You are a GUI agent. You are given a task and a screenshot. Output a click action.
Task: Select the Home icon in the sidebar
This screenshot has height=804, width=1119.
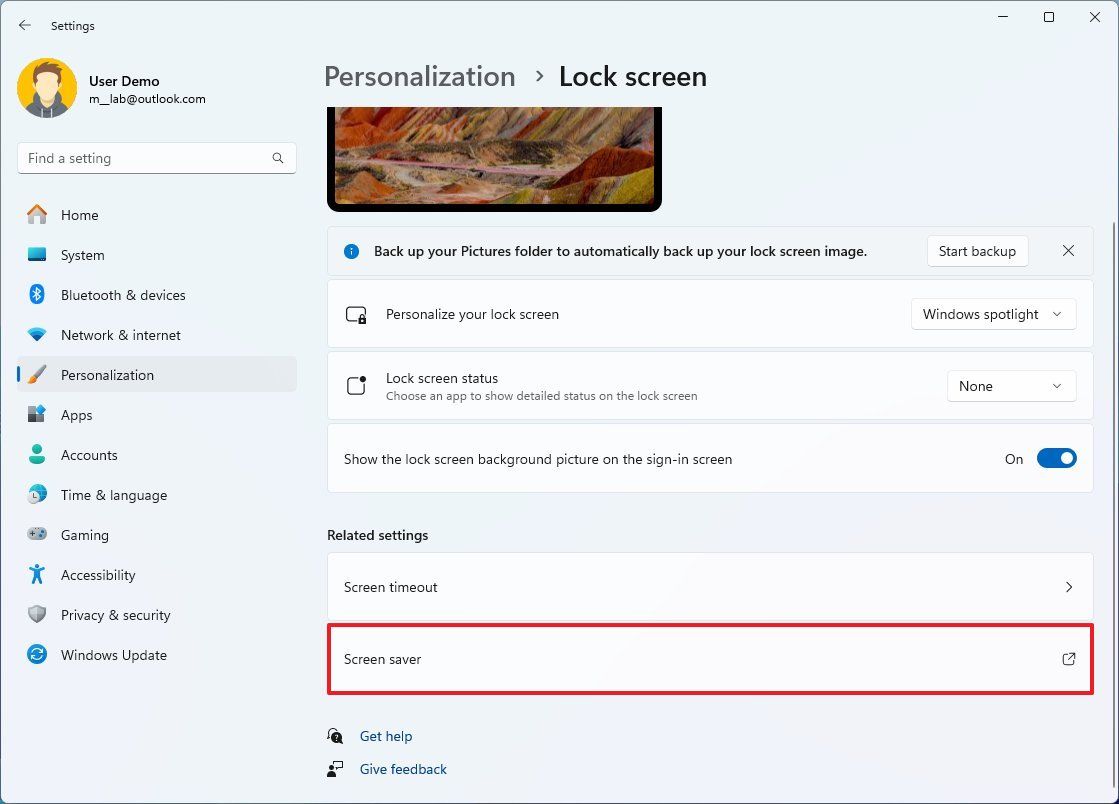tap(38, 215)
